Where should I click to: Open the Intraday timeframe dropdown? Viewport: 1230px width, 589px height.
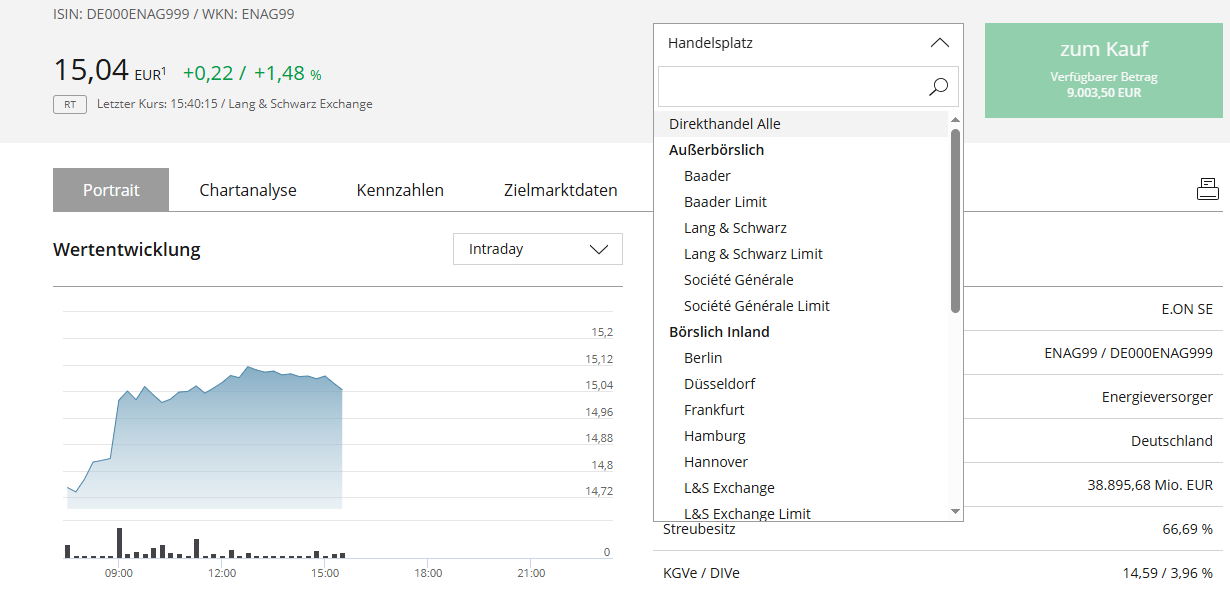(x=537, y=248)
